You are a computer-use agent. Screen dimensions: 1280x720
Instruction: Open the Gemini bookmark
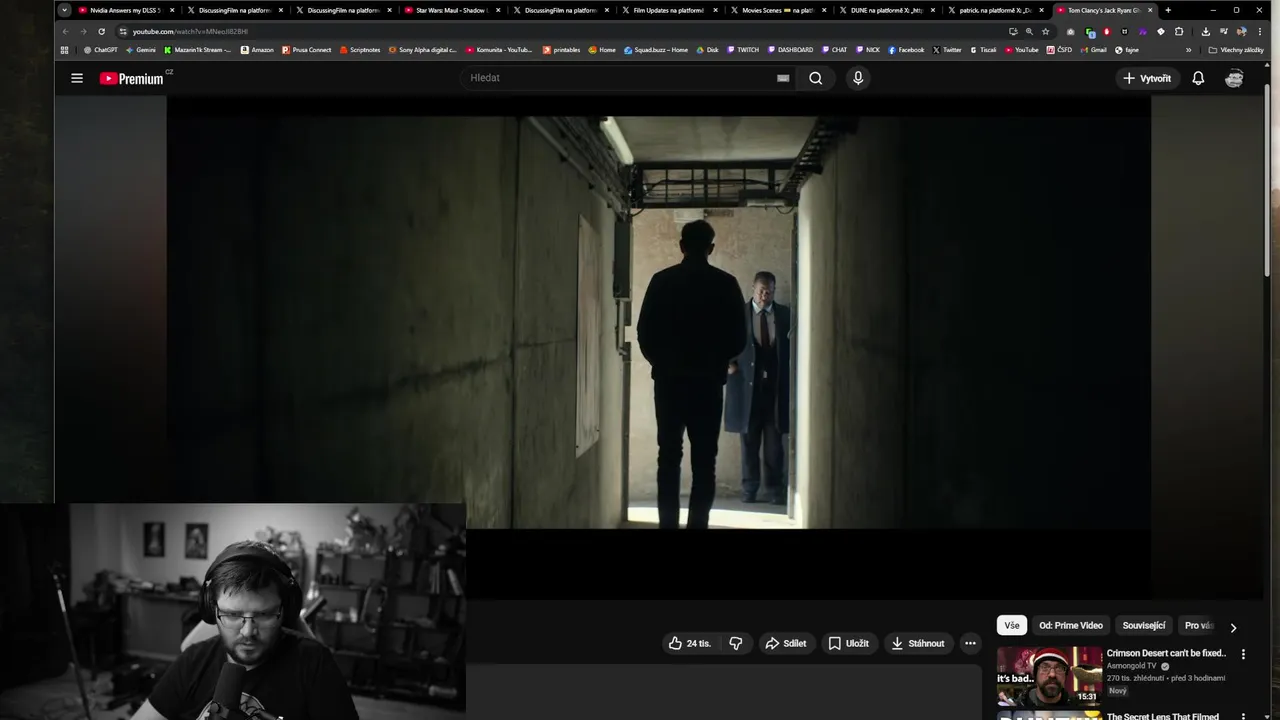point(141,49)
